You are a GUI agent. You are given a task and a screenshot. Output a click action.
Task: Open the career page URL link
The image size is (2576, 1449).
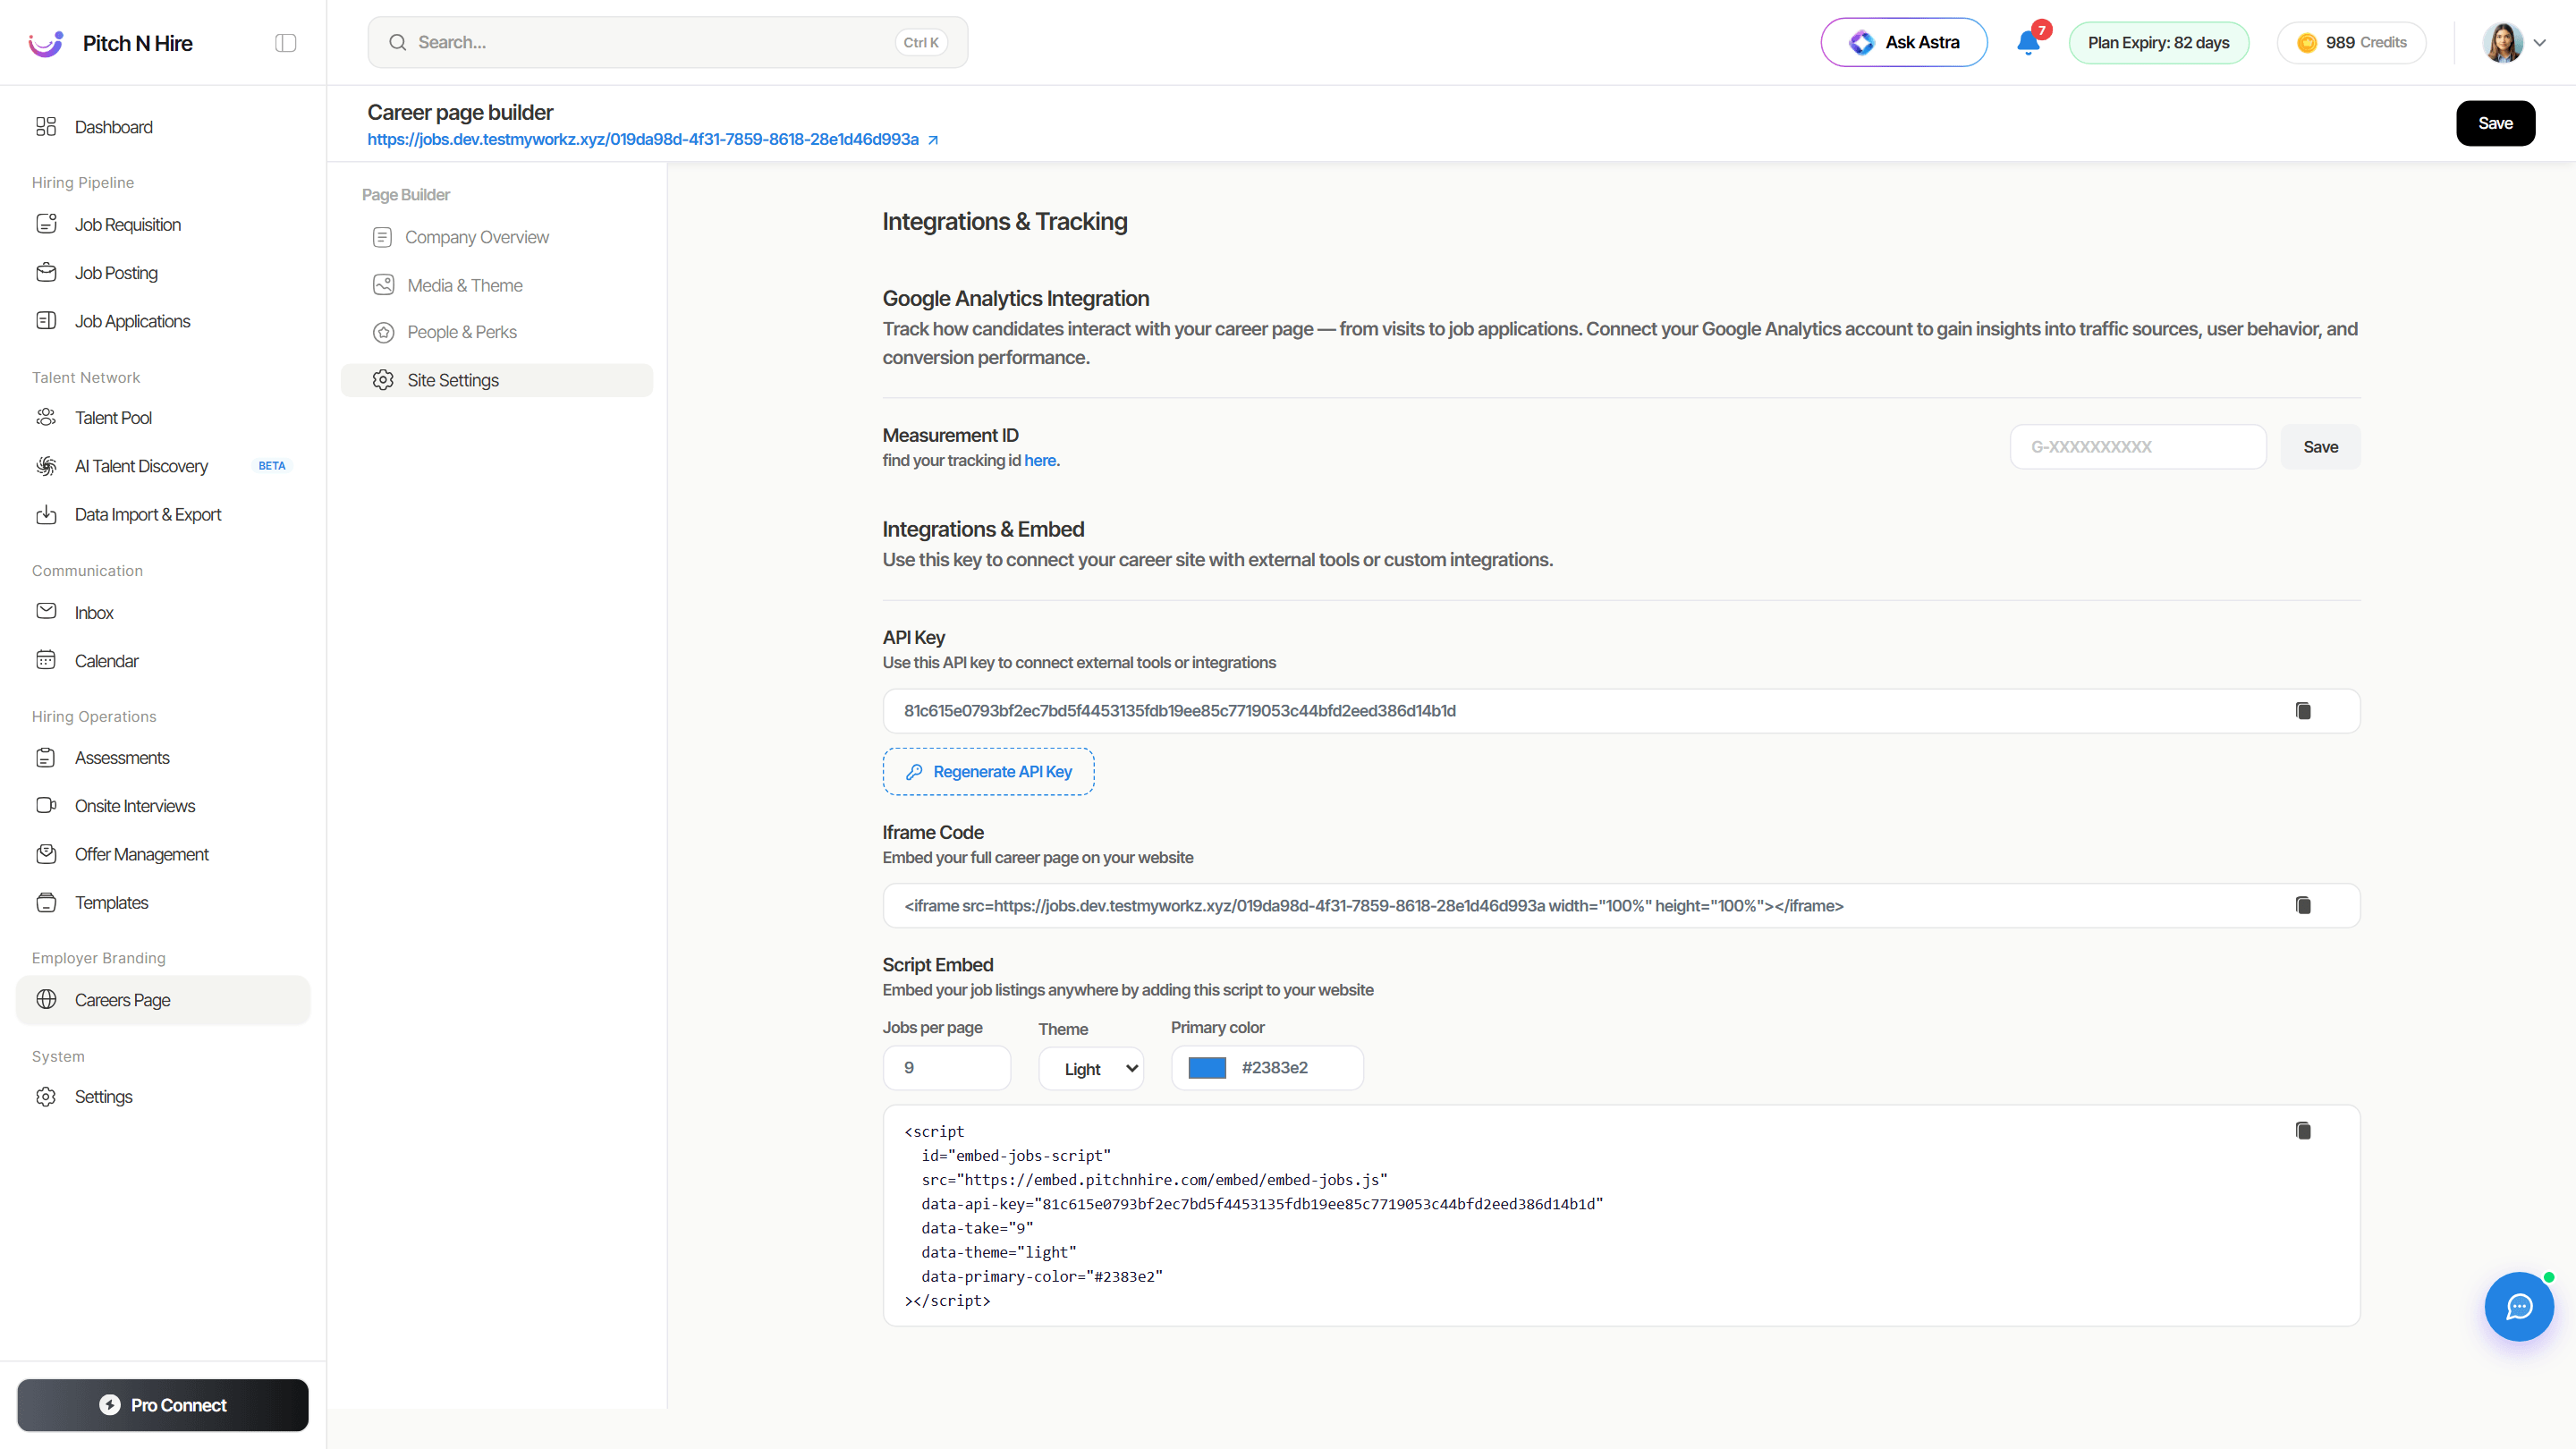[643, 140]
